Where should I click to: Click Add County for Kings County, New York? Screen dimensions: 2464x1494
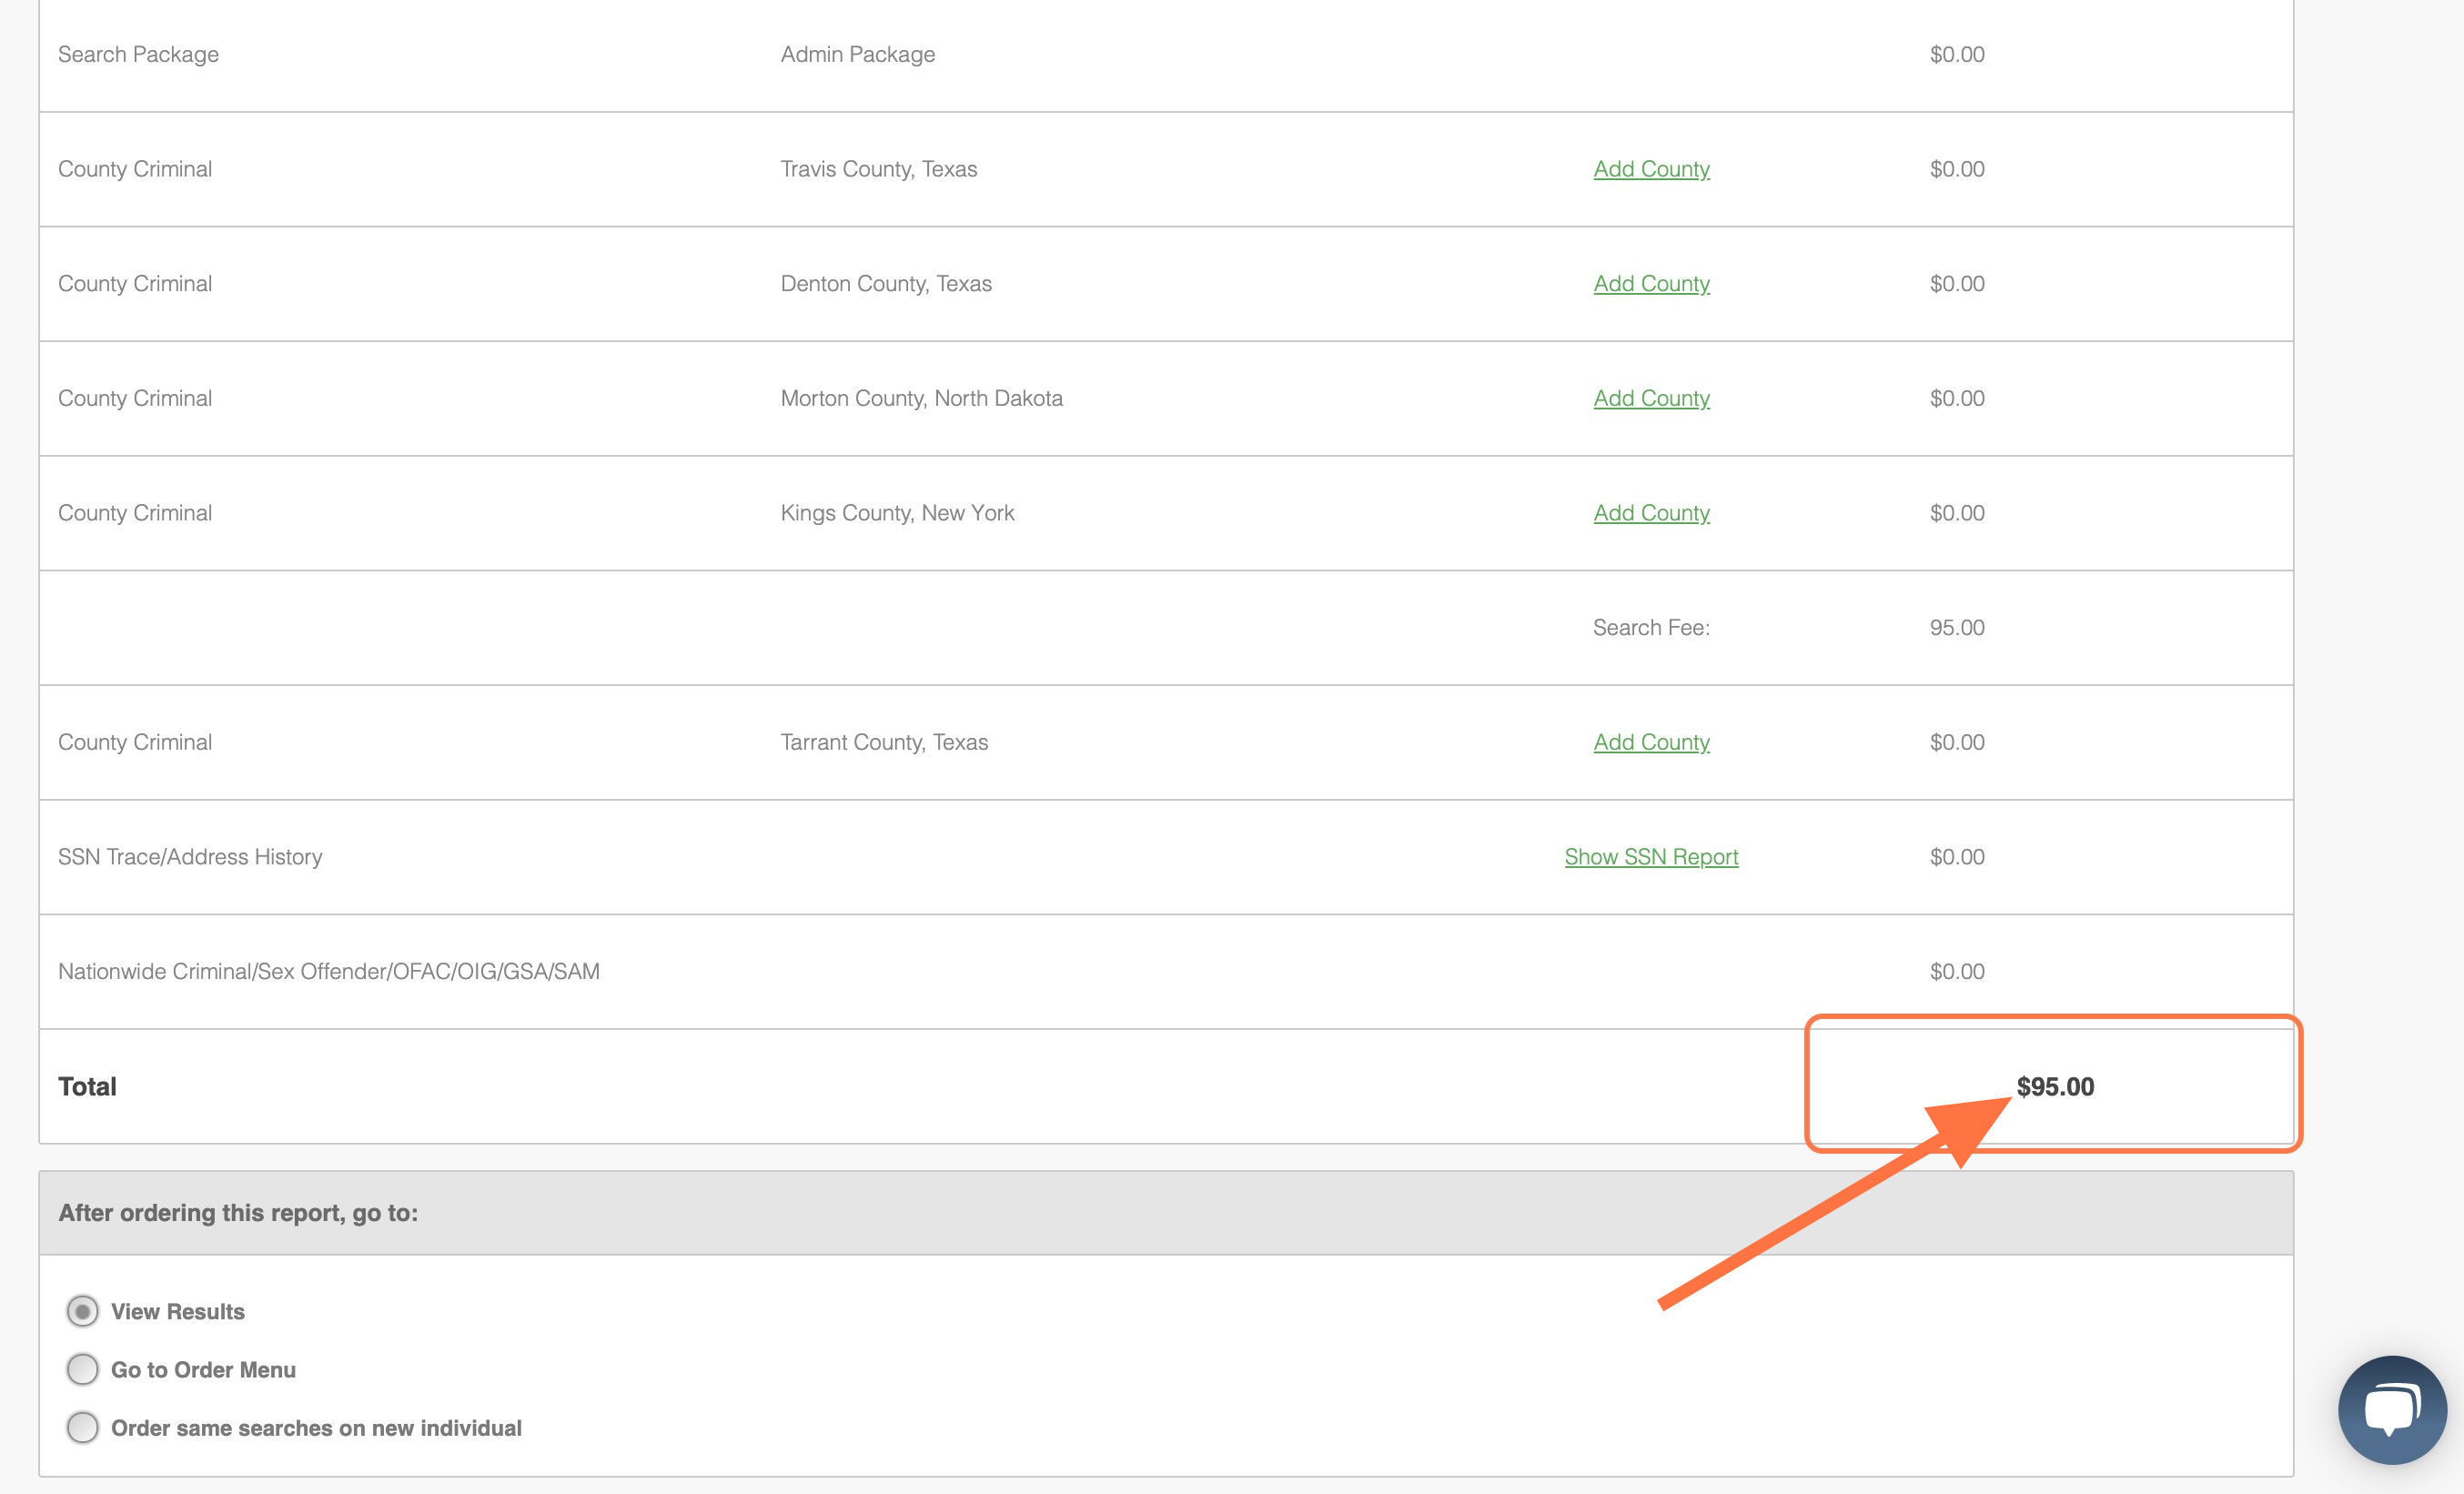click(x=1651, y=513)
